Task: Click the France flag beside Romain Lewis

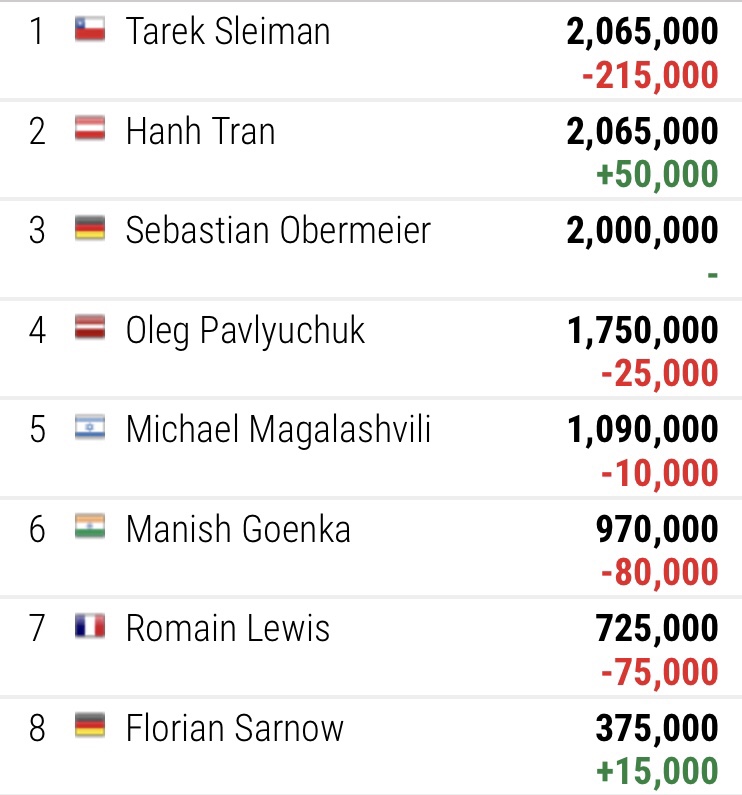Action: (x=90, y=628)
